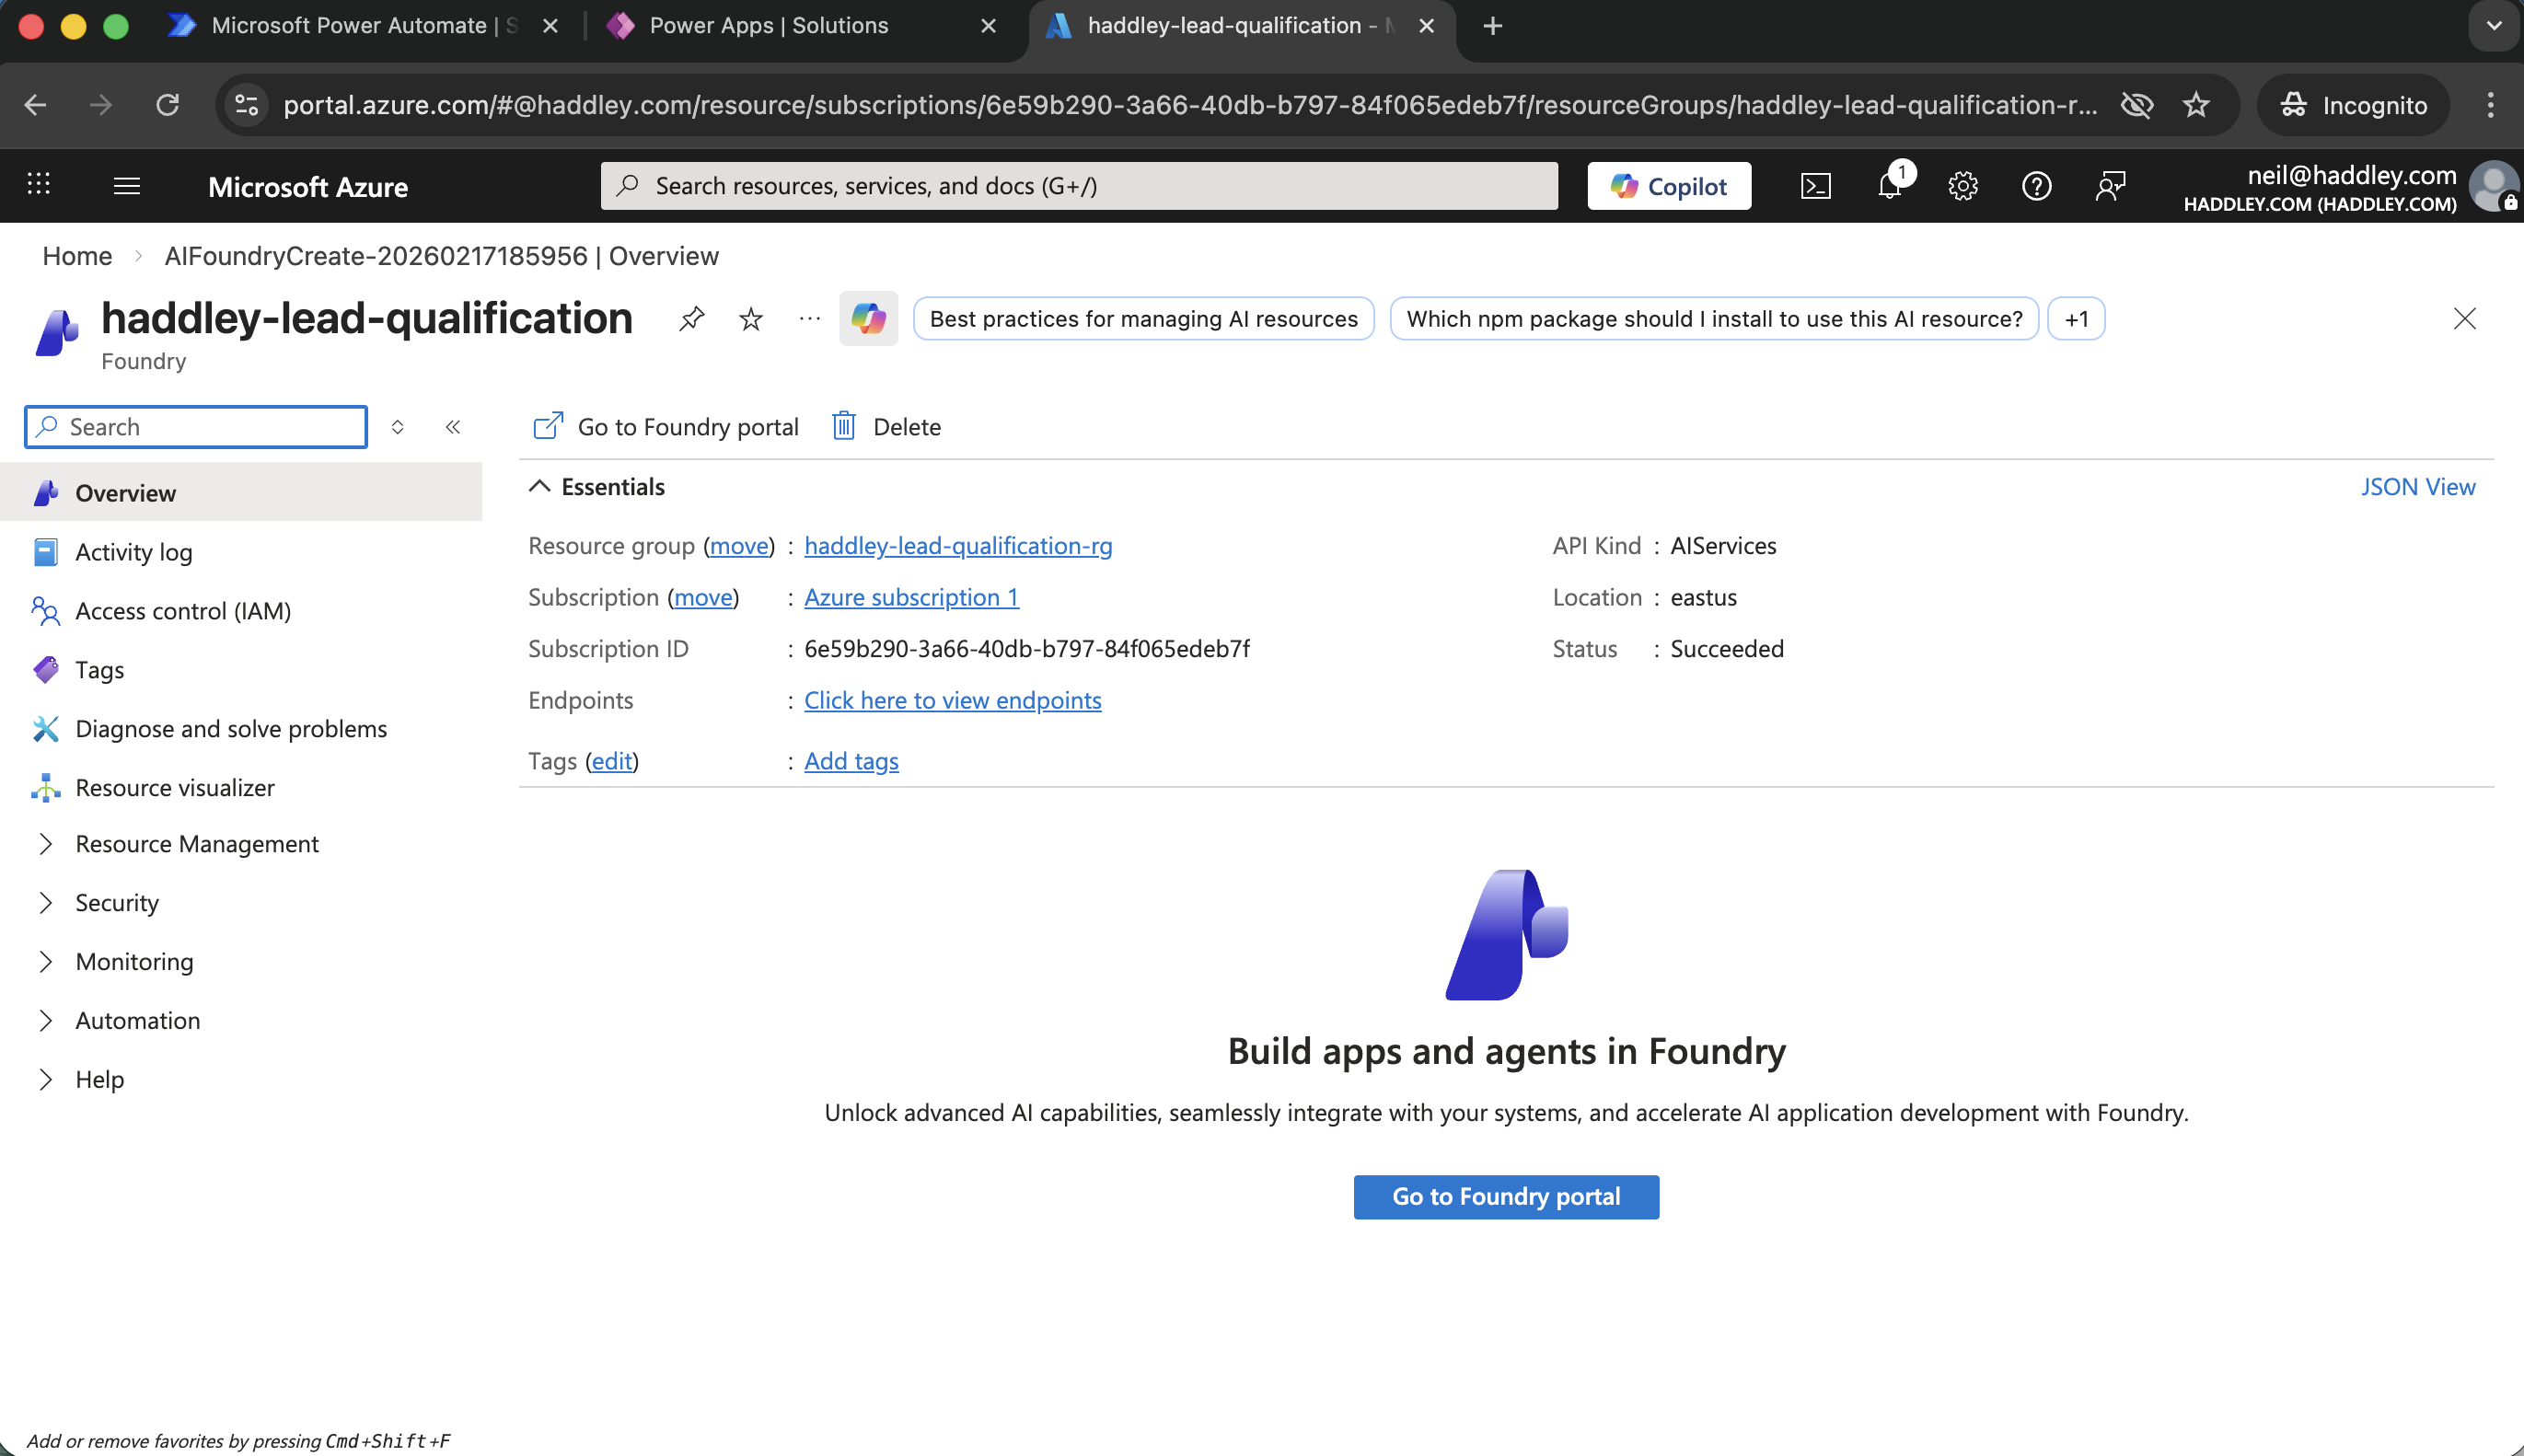Collapse the Essentials section
Image resolution: width=2524 pixels, height=1456 pixels.
[x=539, y=487]
